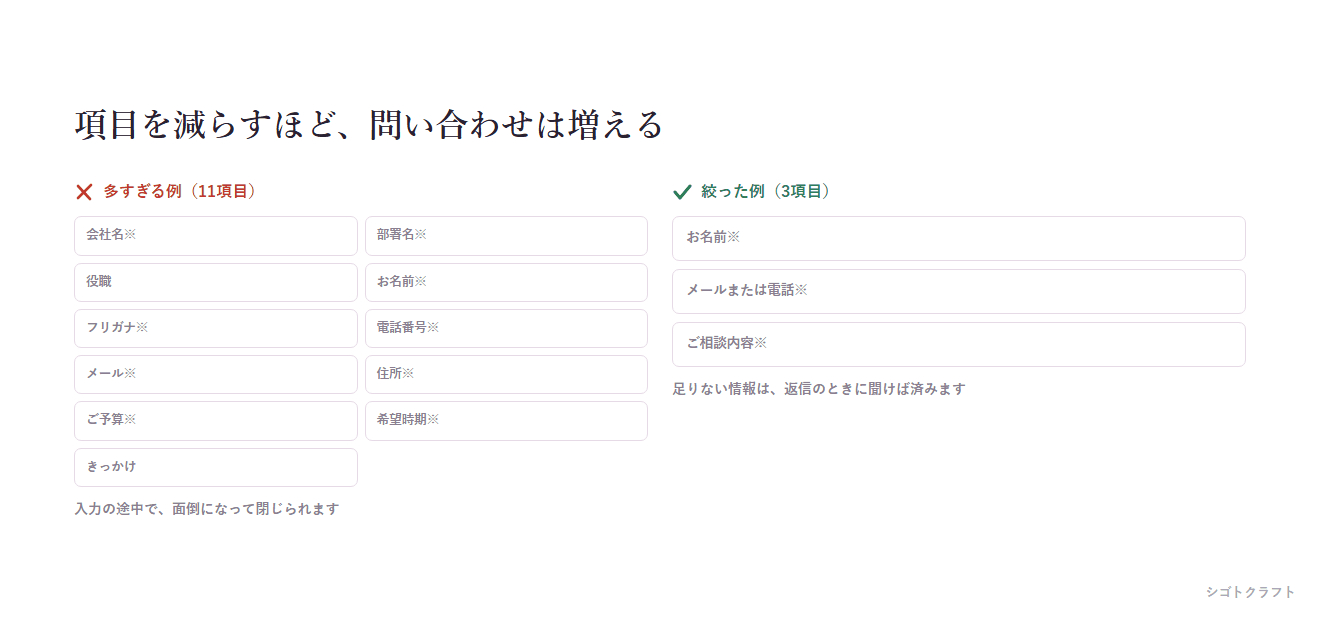Click into the 住所 field
The image size is (1320, 620).
point(506,374)
